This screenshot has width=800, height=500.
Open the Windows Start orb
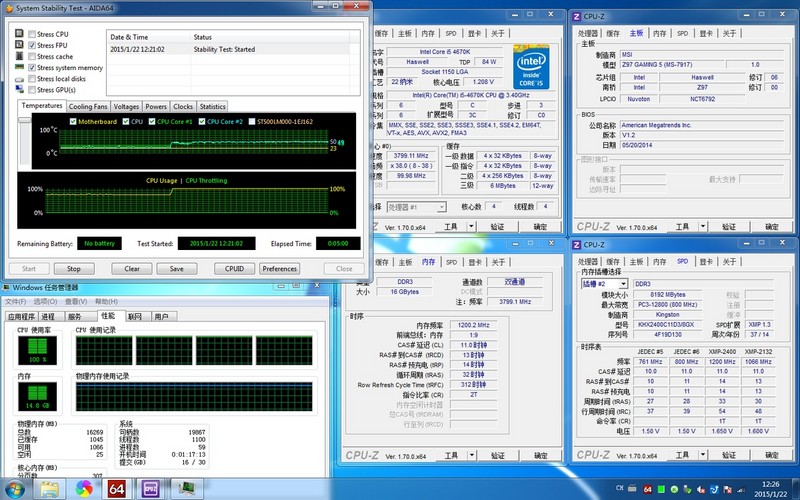[14, 489]
